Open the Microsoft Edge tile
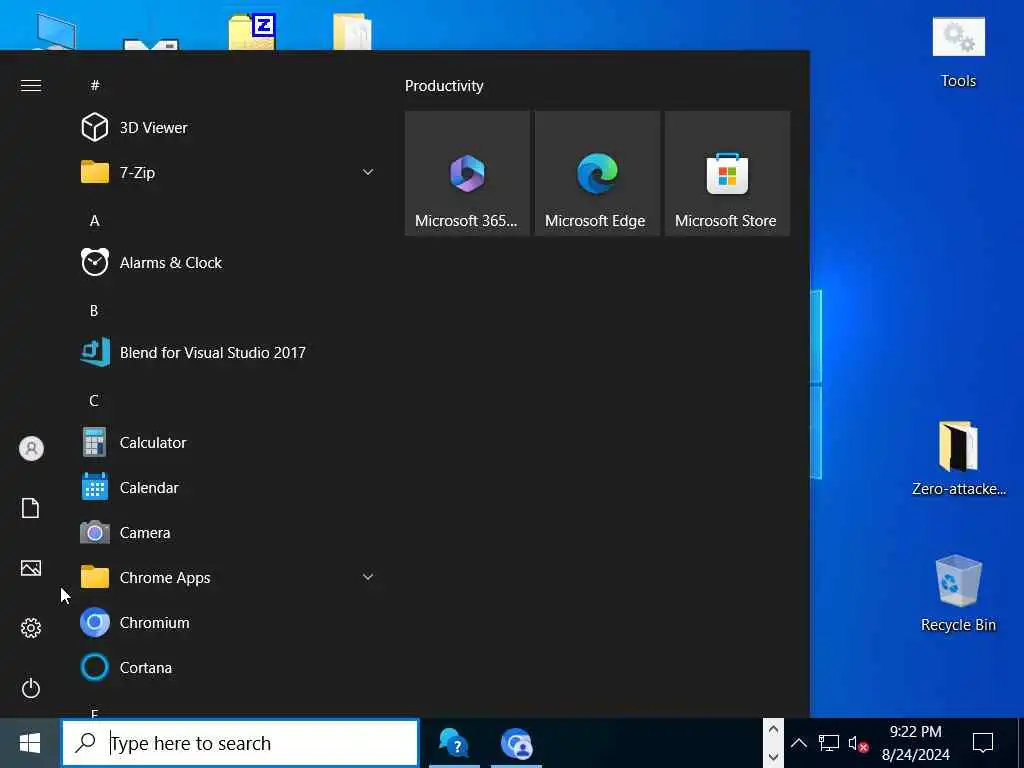 pyautogui.click(x=597, y=174)
